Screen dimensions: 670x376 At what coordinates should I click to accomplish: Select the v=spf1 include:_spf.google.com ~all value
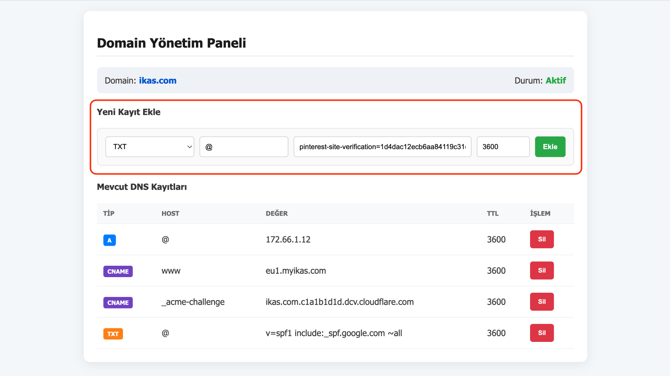[x=334, y=333]
